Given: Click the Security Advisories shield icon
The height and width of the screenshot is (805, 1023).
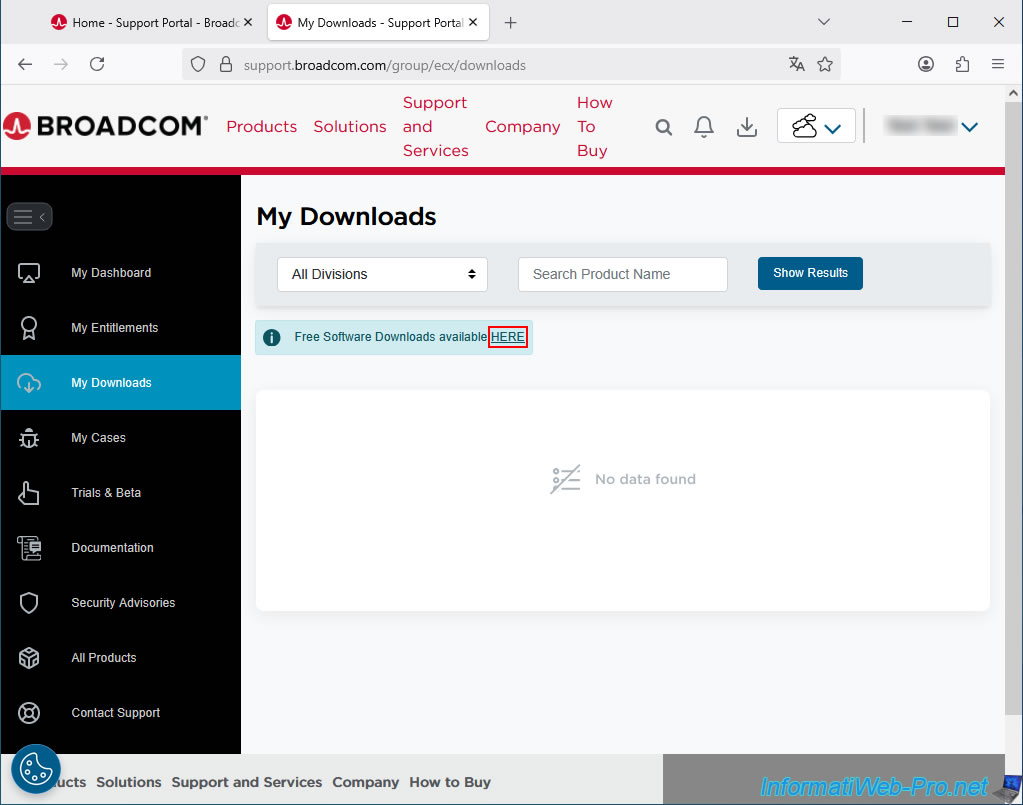Looking at the screenshot, I should [29, 603].
